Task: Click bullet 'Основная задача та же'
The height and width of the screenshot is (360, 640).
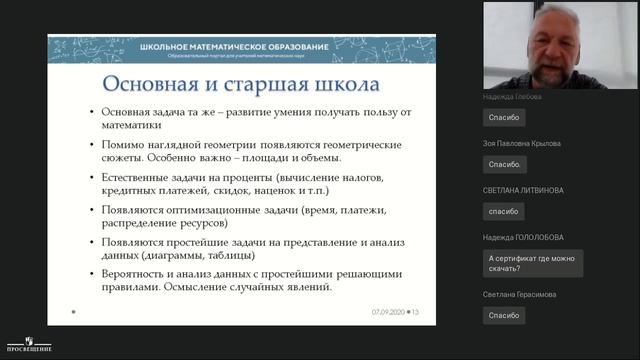Action: [256, 118]
